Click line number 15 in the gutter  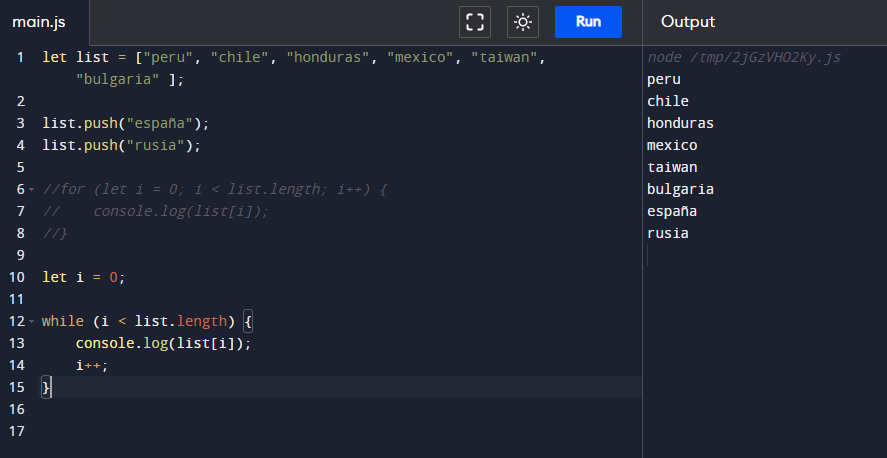(16, 387)
